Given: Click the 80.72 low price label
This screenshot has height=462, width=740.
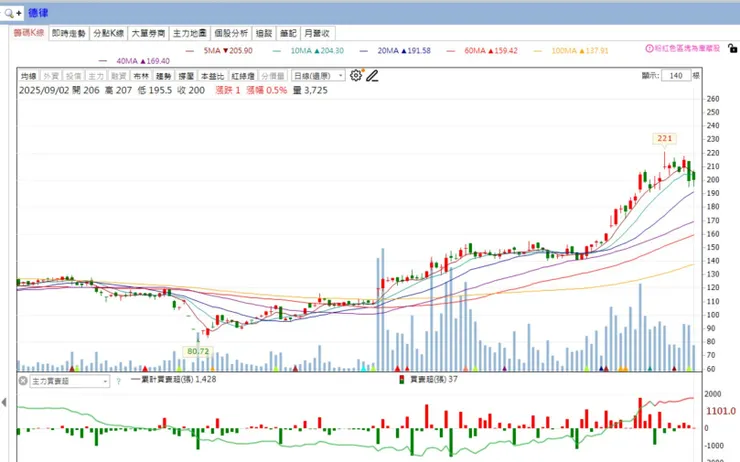Looking at the screenshot, I should tap(198, 351).
